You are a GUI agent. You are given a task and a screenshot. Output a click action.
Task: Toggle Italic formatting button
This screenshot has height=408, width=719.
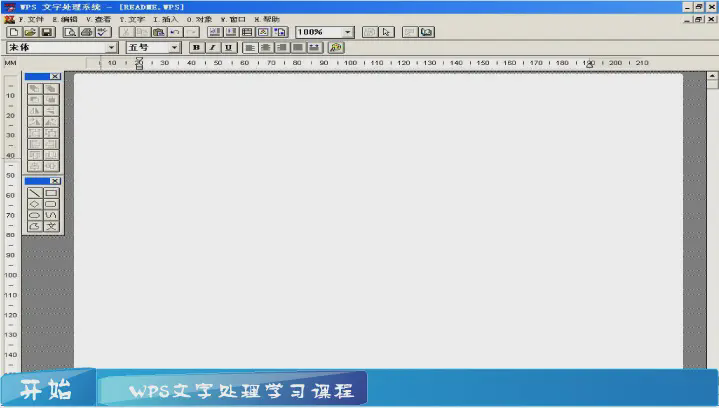(212, 47)
